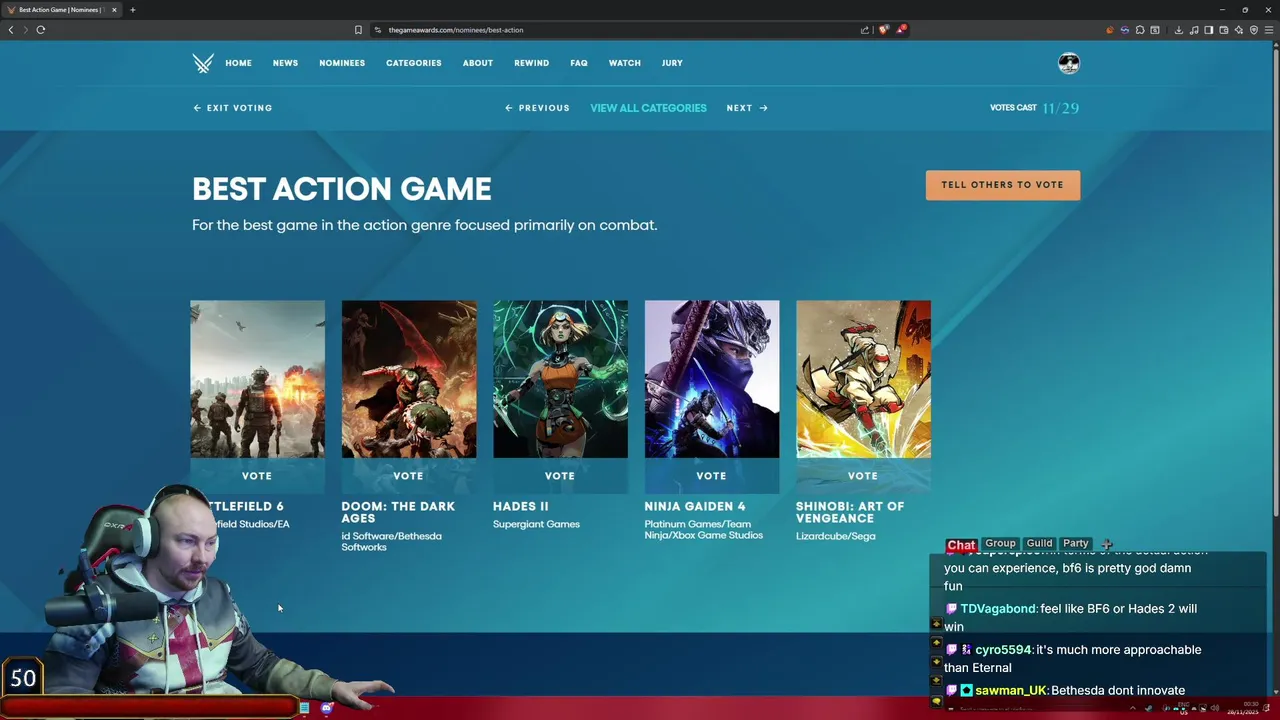This screenshot has width=1280, height=720.
Task: Open the NOMINEES menu item
Action: (x=342, y=63)
